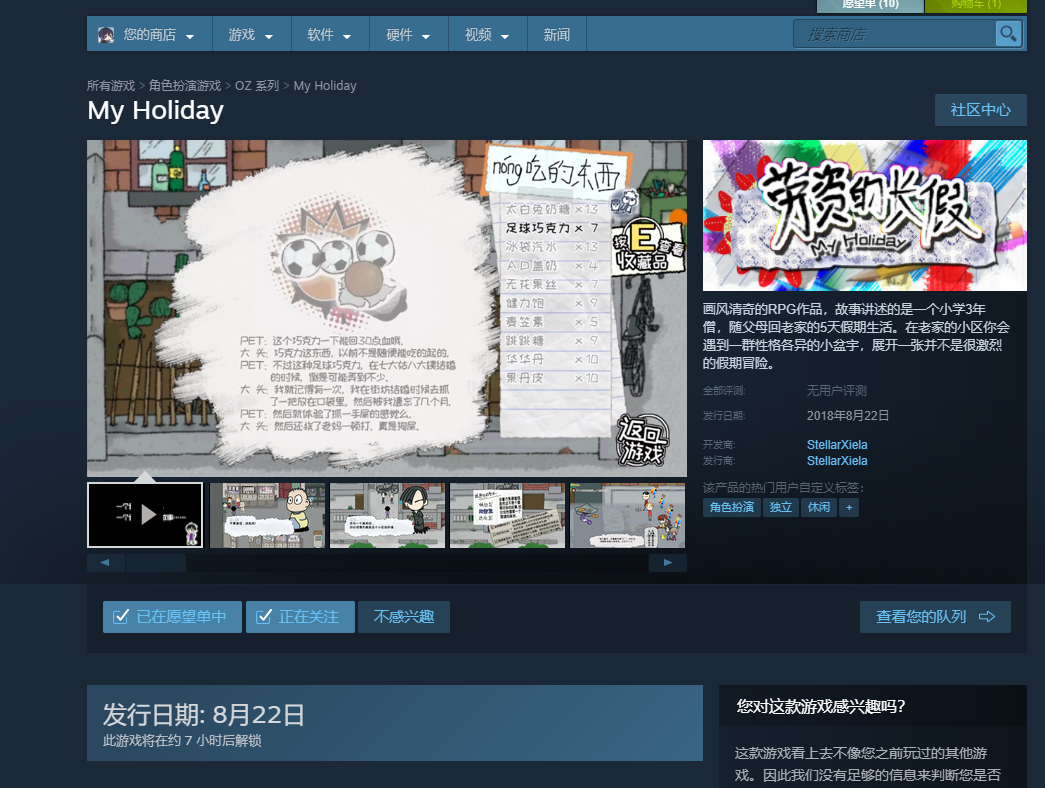Click the arrow icon on 查看您的队列
This screenshot has height=788, width=1045.
point(987,617)
